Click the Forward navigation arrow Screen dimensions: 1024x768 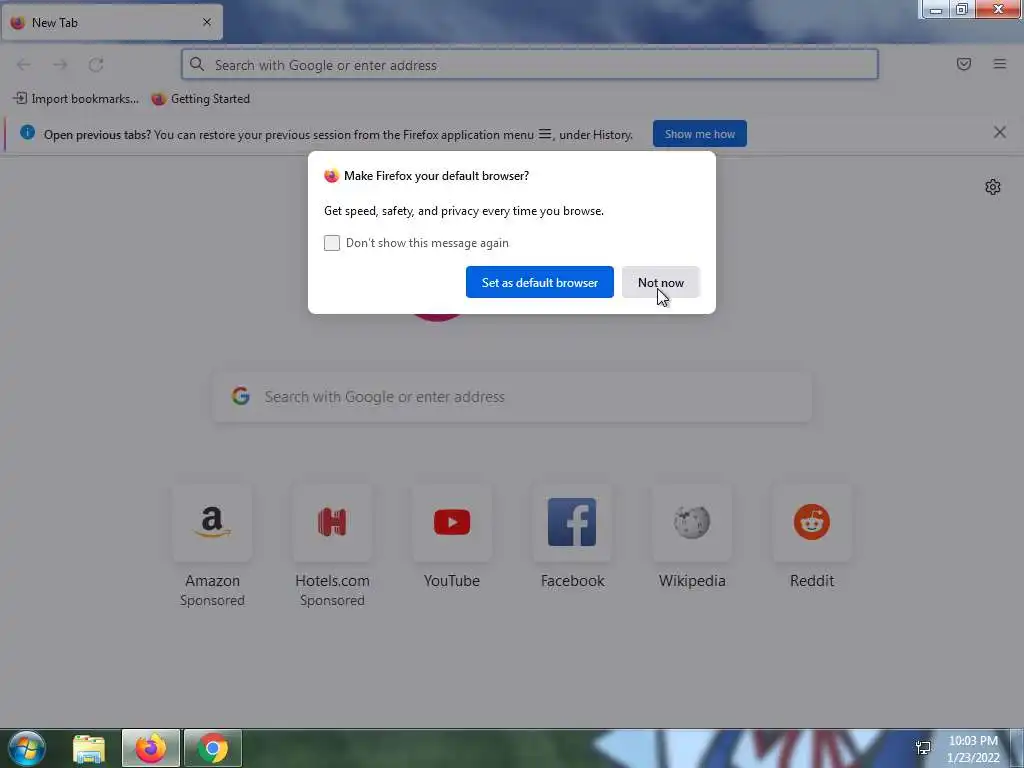[x=60, y=65]
